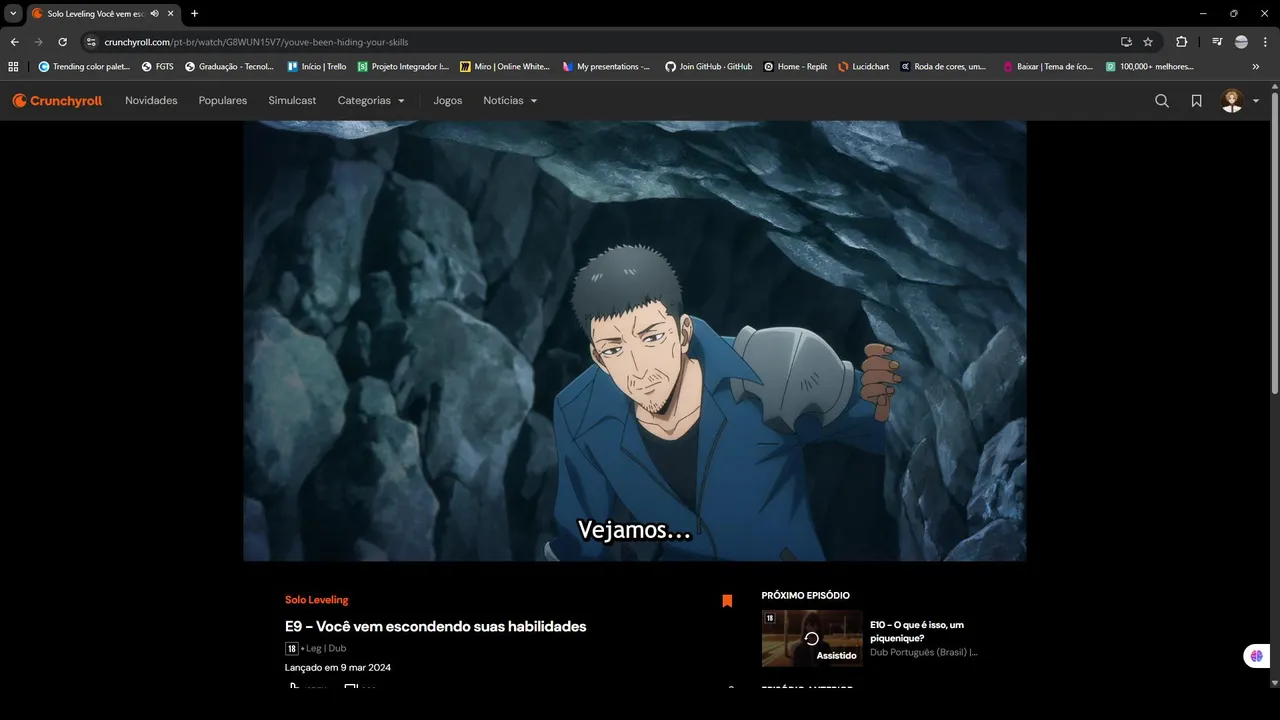1280x720 pixels.
Task: Go to Populares section
Action: point(223,101)
